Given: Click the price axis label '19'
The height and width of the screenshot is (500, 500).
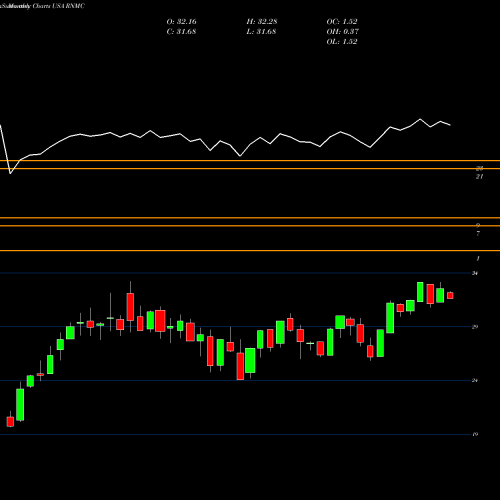Looking at the screenshot, I should [475, 434].
